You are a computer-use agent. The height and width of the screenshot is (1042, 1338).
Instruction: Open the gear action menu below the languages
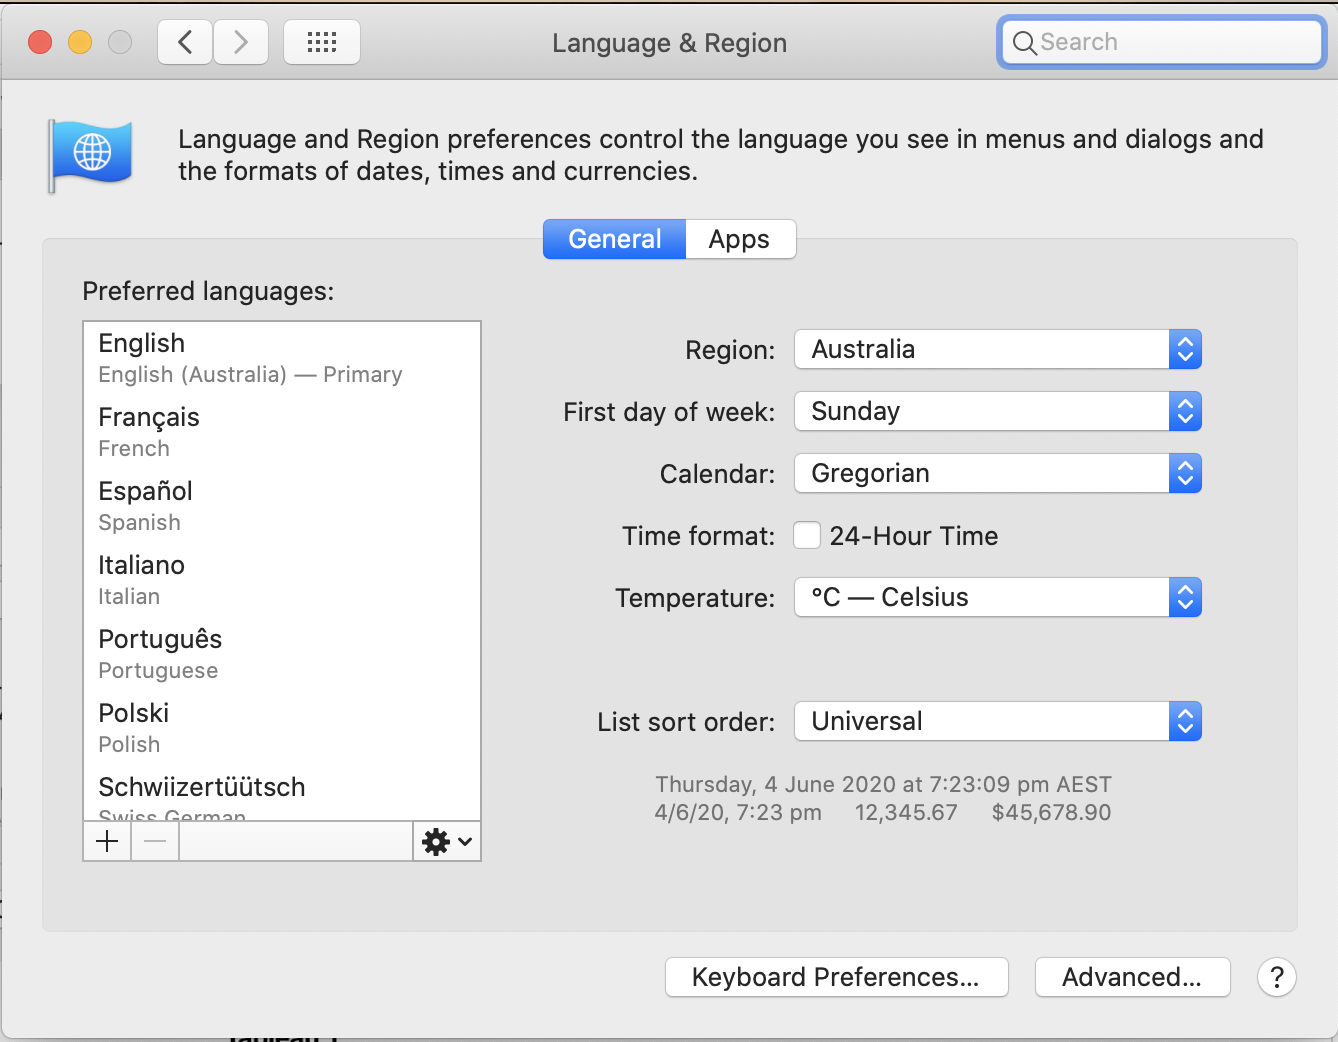point(446,841)
